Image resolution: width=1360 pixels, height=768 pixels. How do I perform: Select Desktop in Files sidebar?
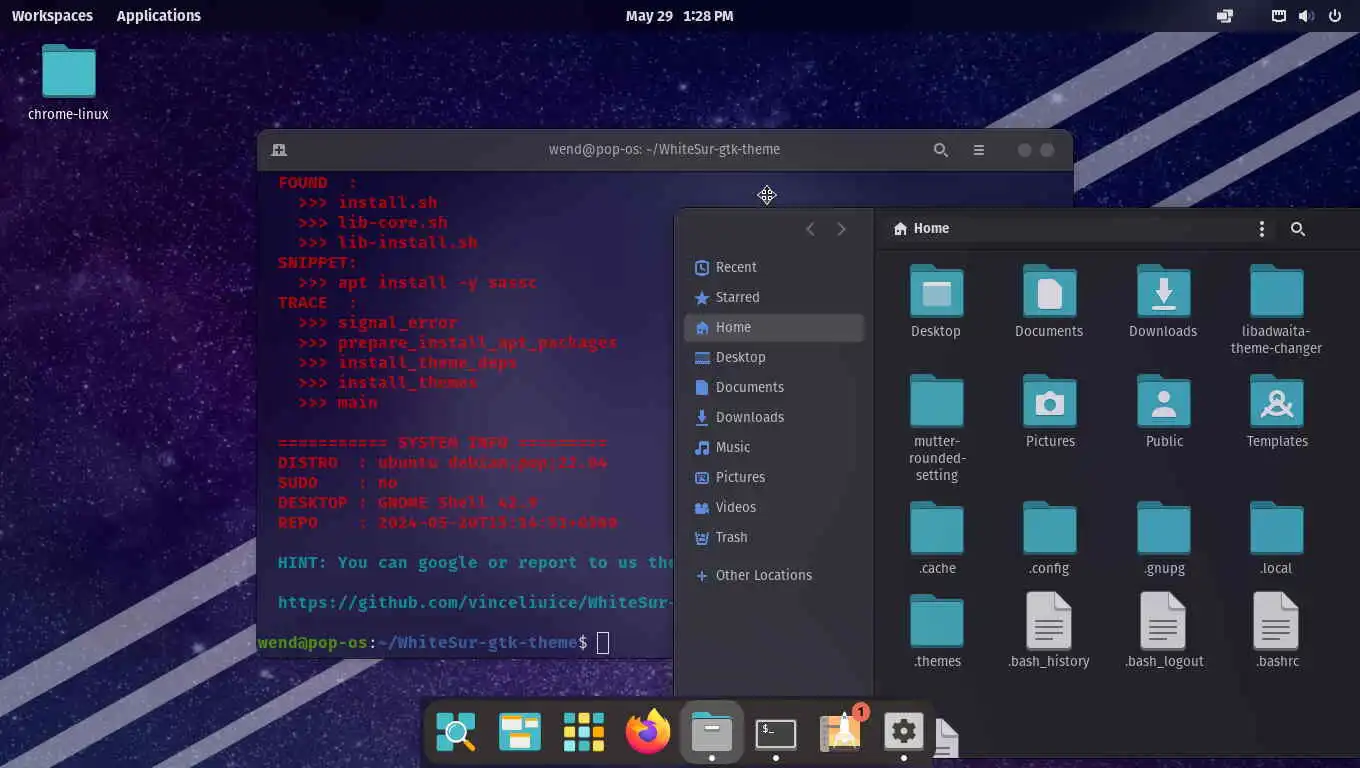coord(774,357)
